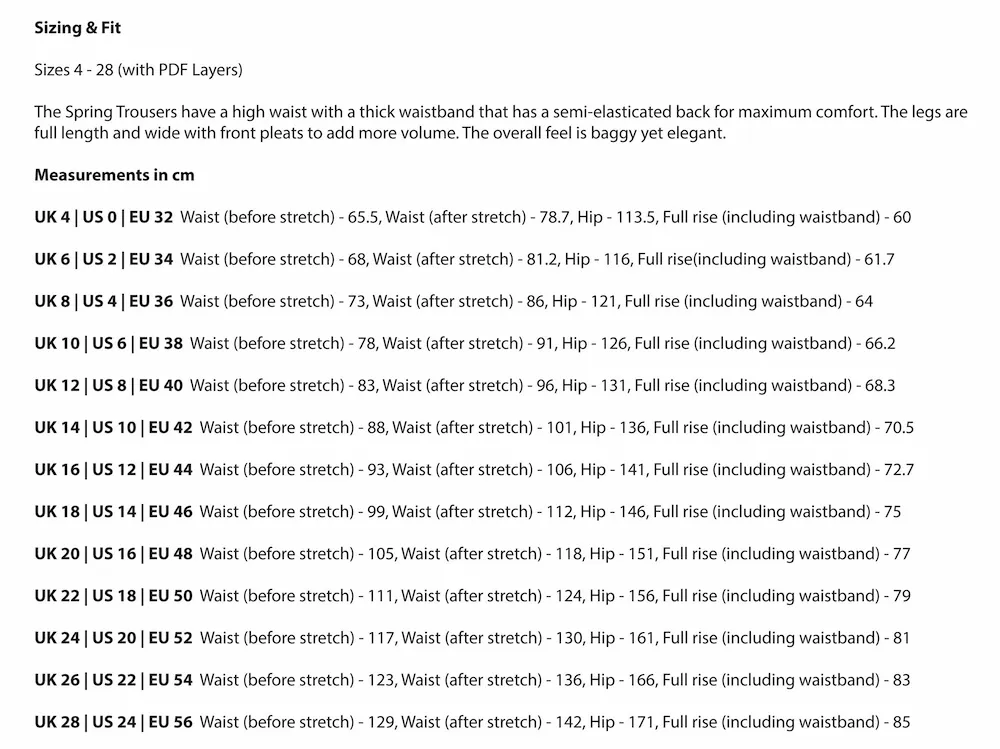Image resolution: width=1000 pixels, height=749 pixels.
Task: Click the Sizing & Fit heading
Action: (x=77, y=28)
